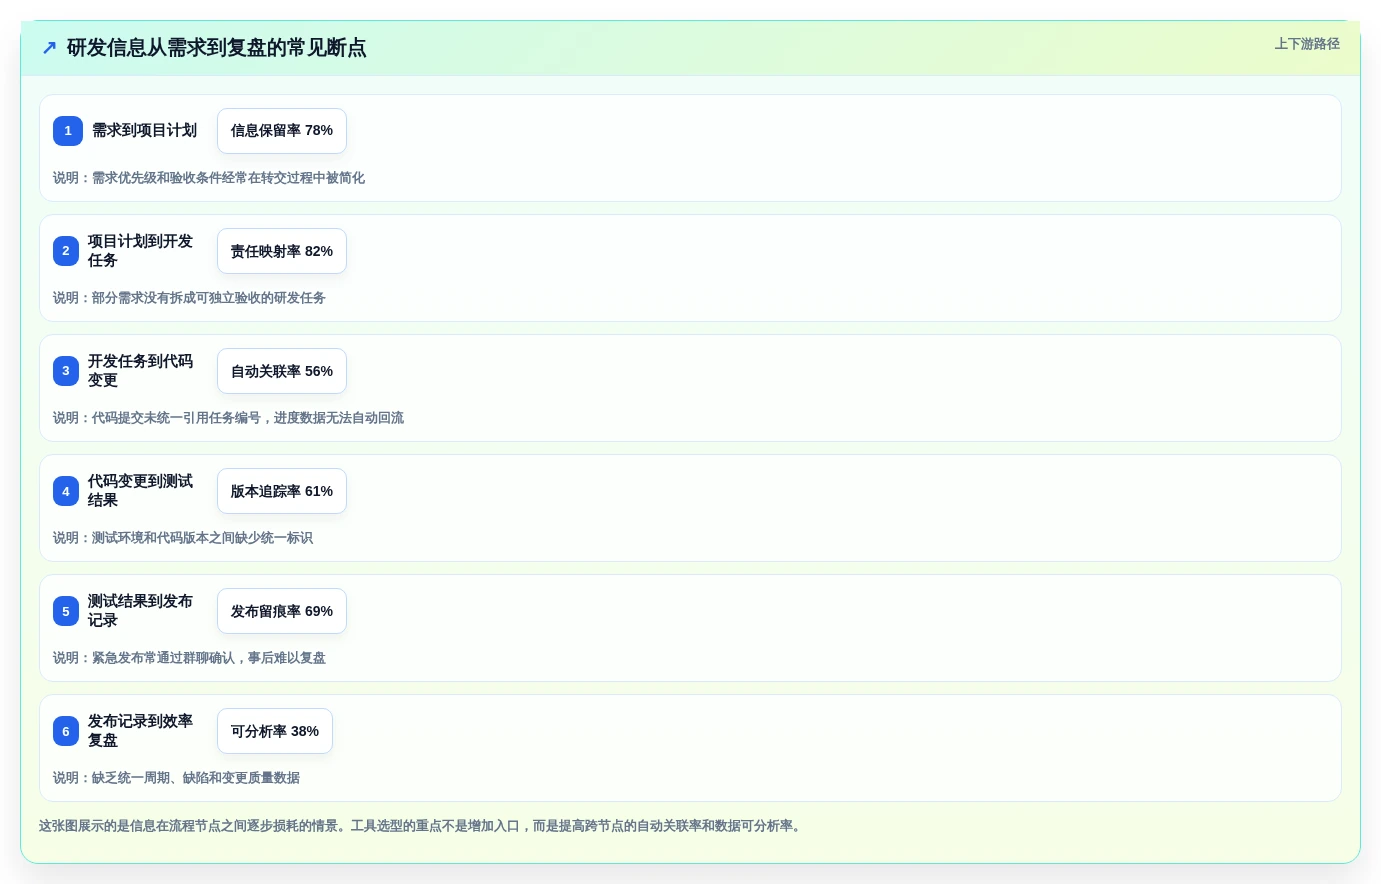
Task: Click the note about 测试环境和代码版本
Action: (x=183, y=538)
